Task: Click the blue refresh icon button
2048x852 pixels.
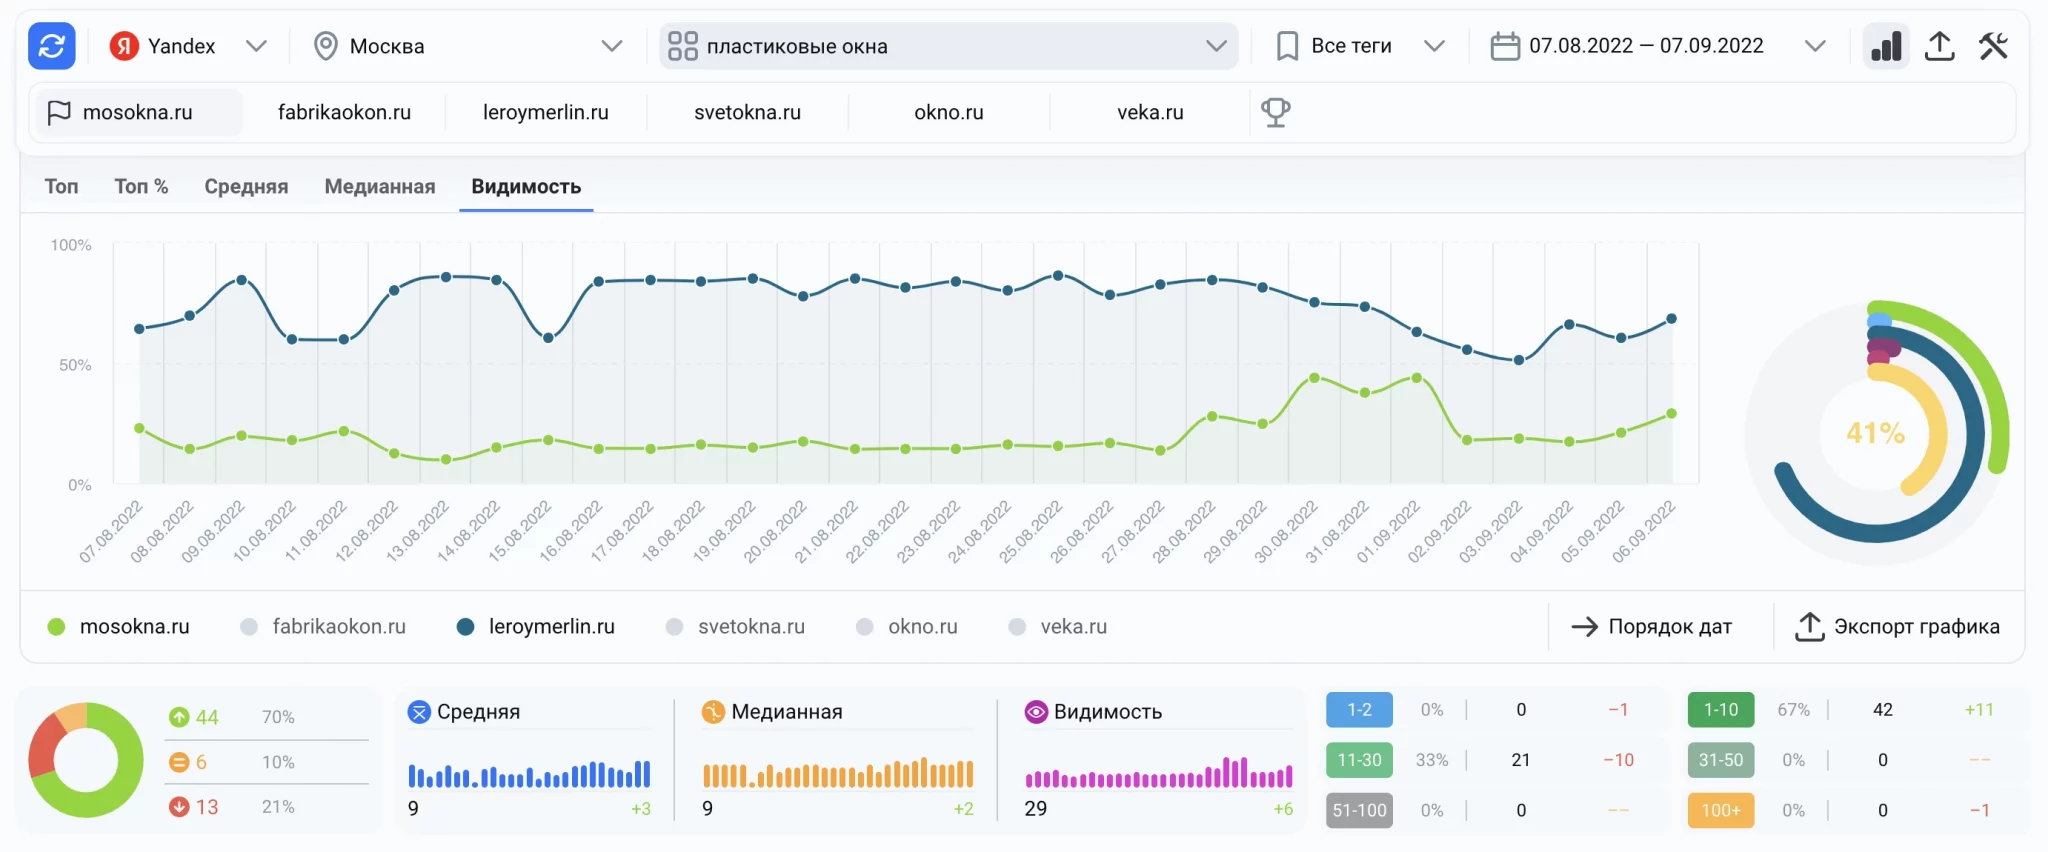Action: [52, 46]
